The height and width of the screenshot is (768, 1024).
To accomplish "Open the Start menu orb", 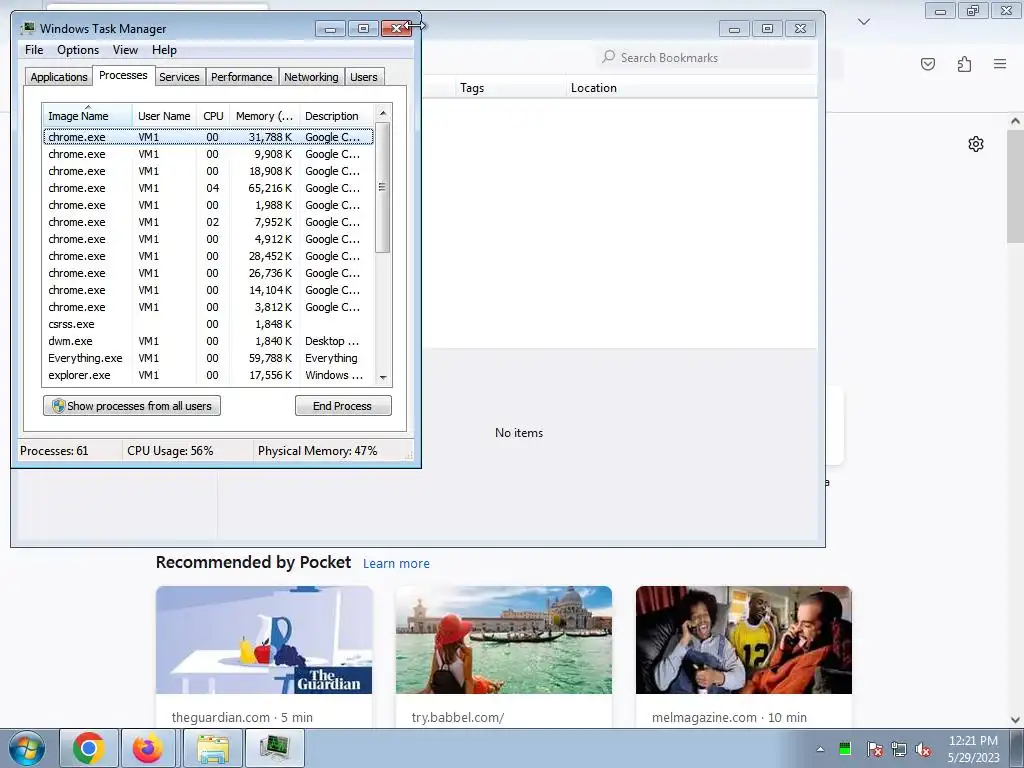I will tap(27, 748).
